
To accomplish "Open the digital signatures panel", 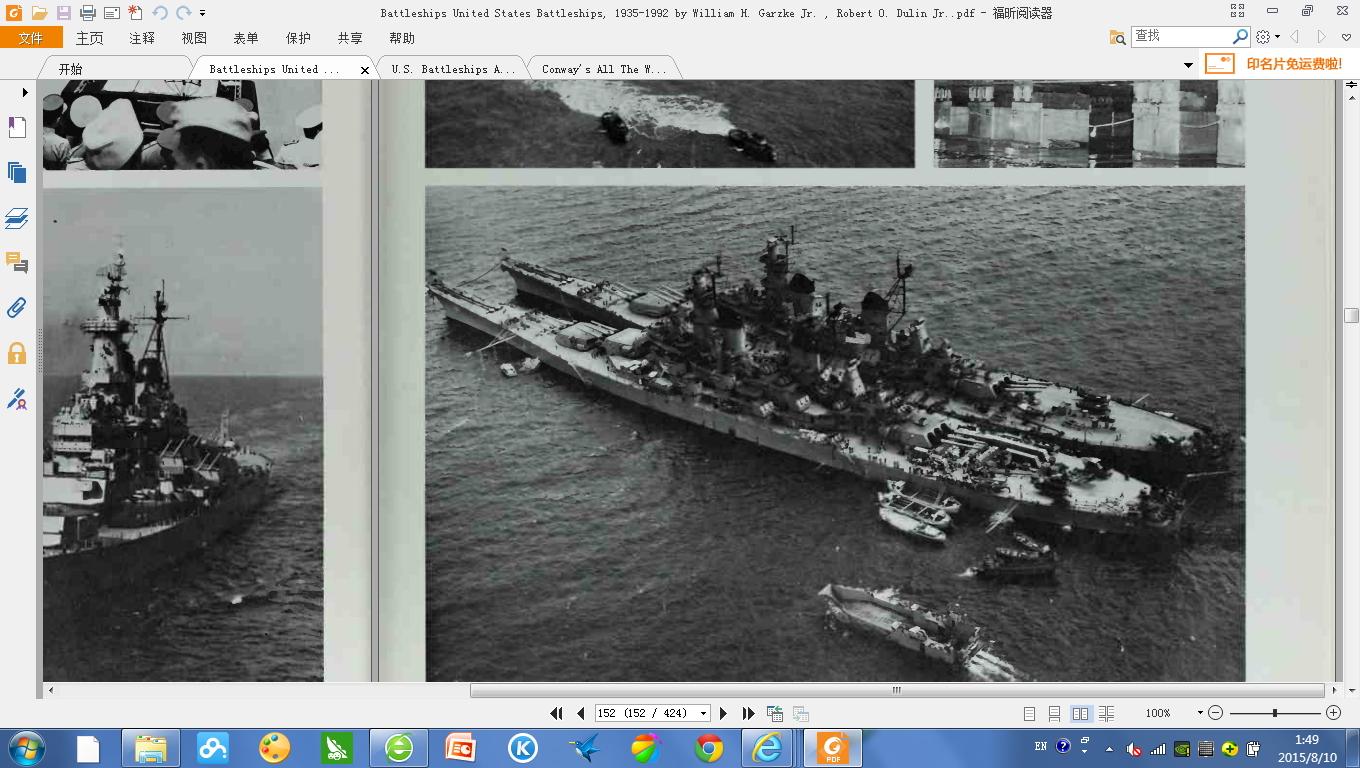I will click(x=17, y=399).
